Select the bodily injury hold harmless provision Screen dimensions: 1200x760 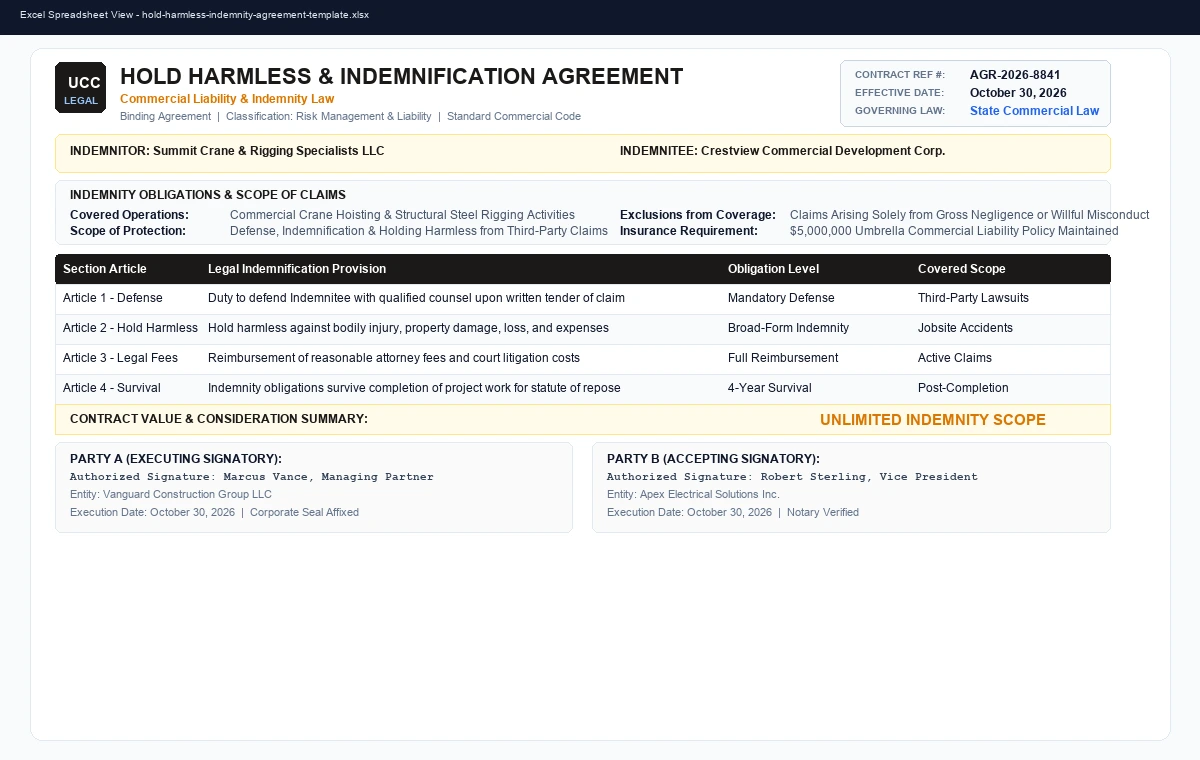pos(408,328)
